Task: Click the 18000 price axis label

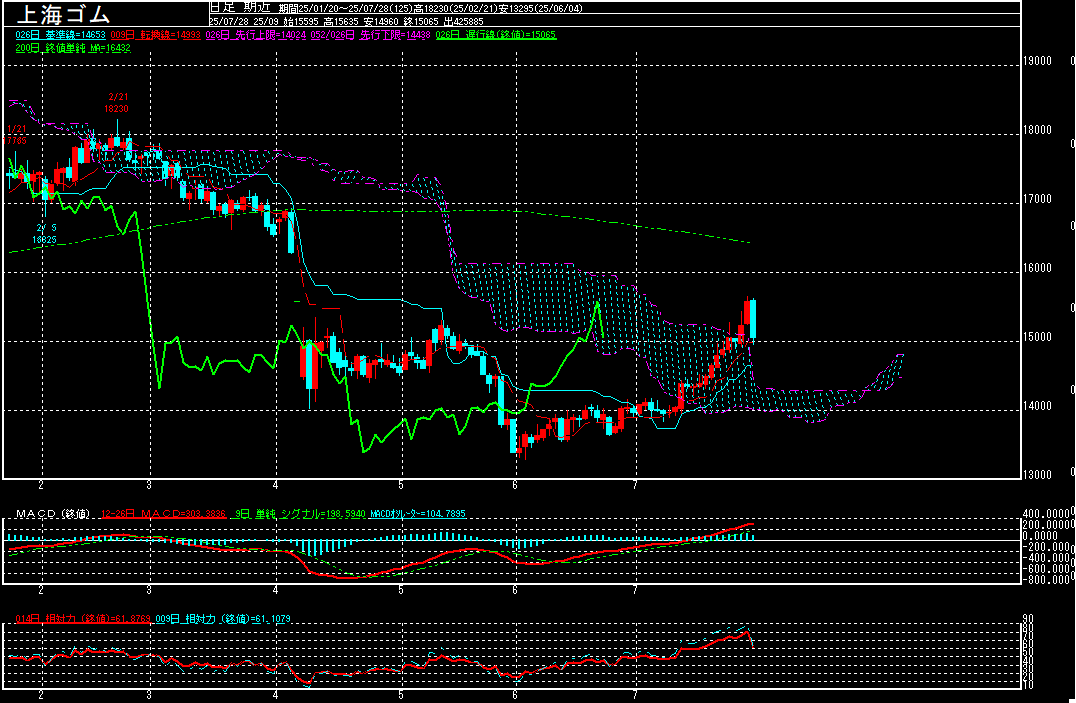Action: click(1037, 130)
